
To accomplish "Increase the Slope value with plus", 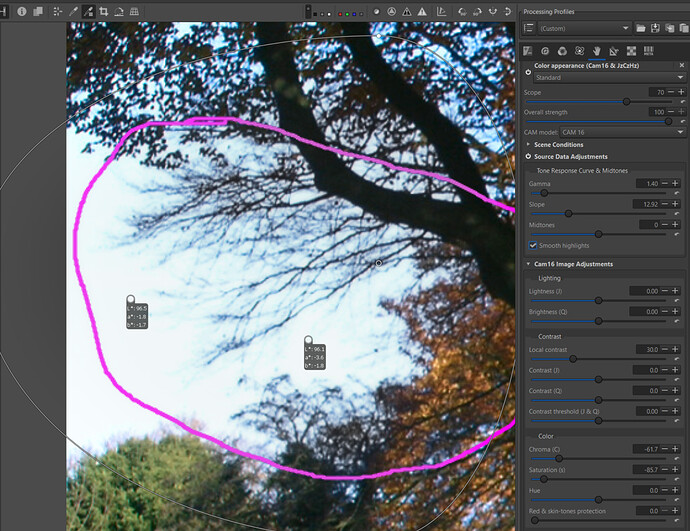I will 675,204.
